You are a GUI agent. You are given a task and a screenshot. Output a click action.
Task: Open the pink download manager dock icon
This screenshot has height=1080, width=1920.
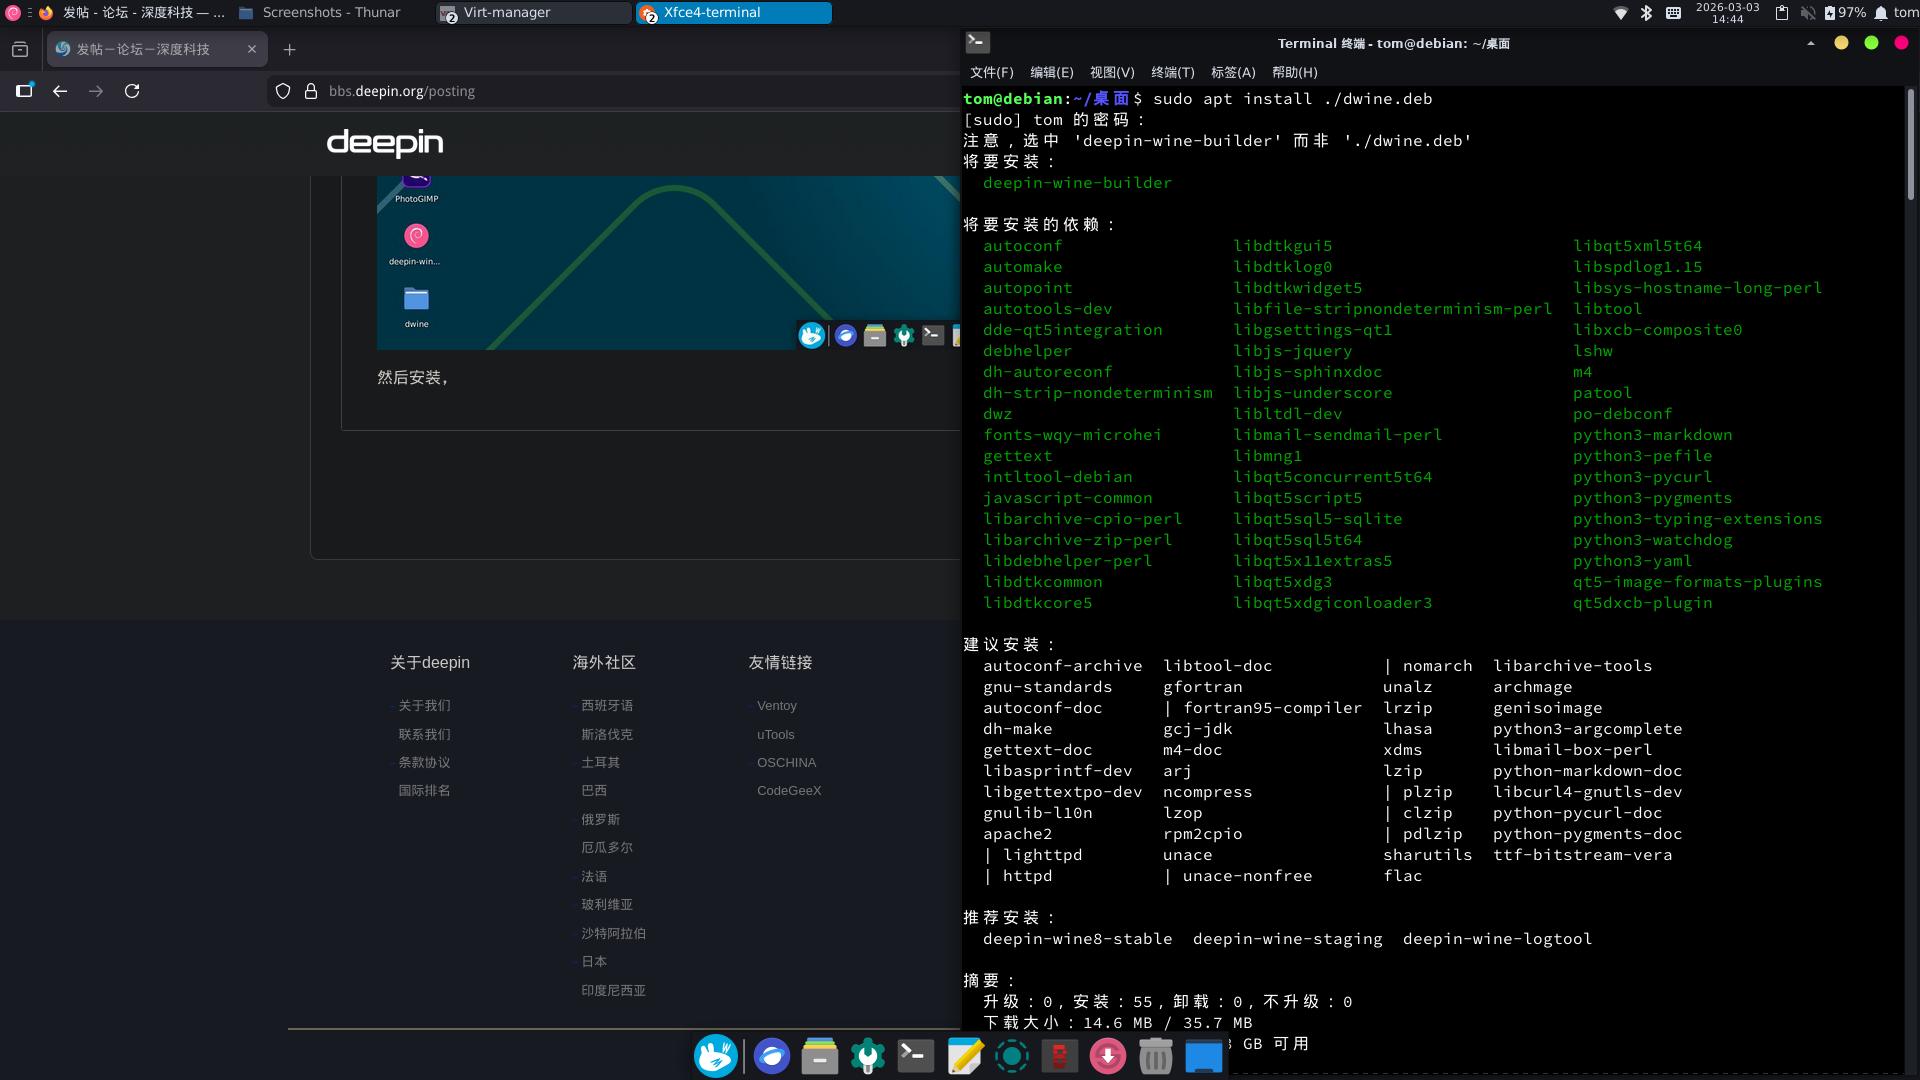[x=1107, y=1056]
